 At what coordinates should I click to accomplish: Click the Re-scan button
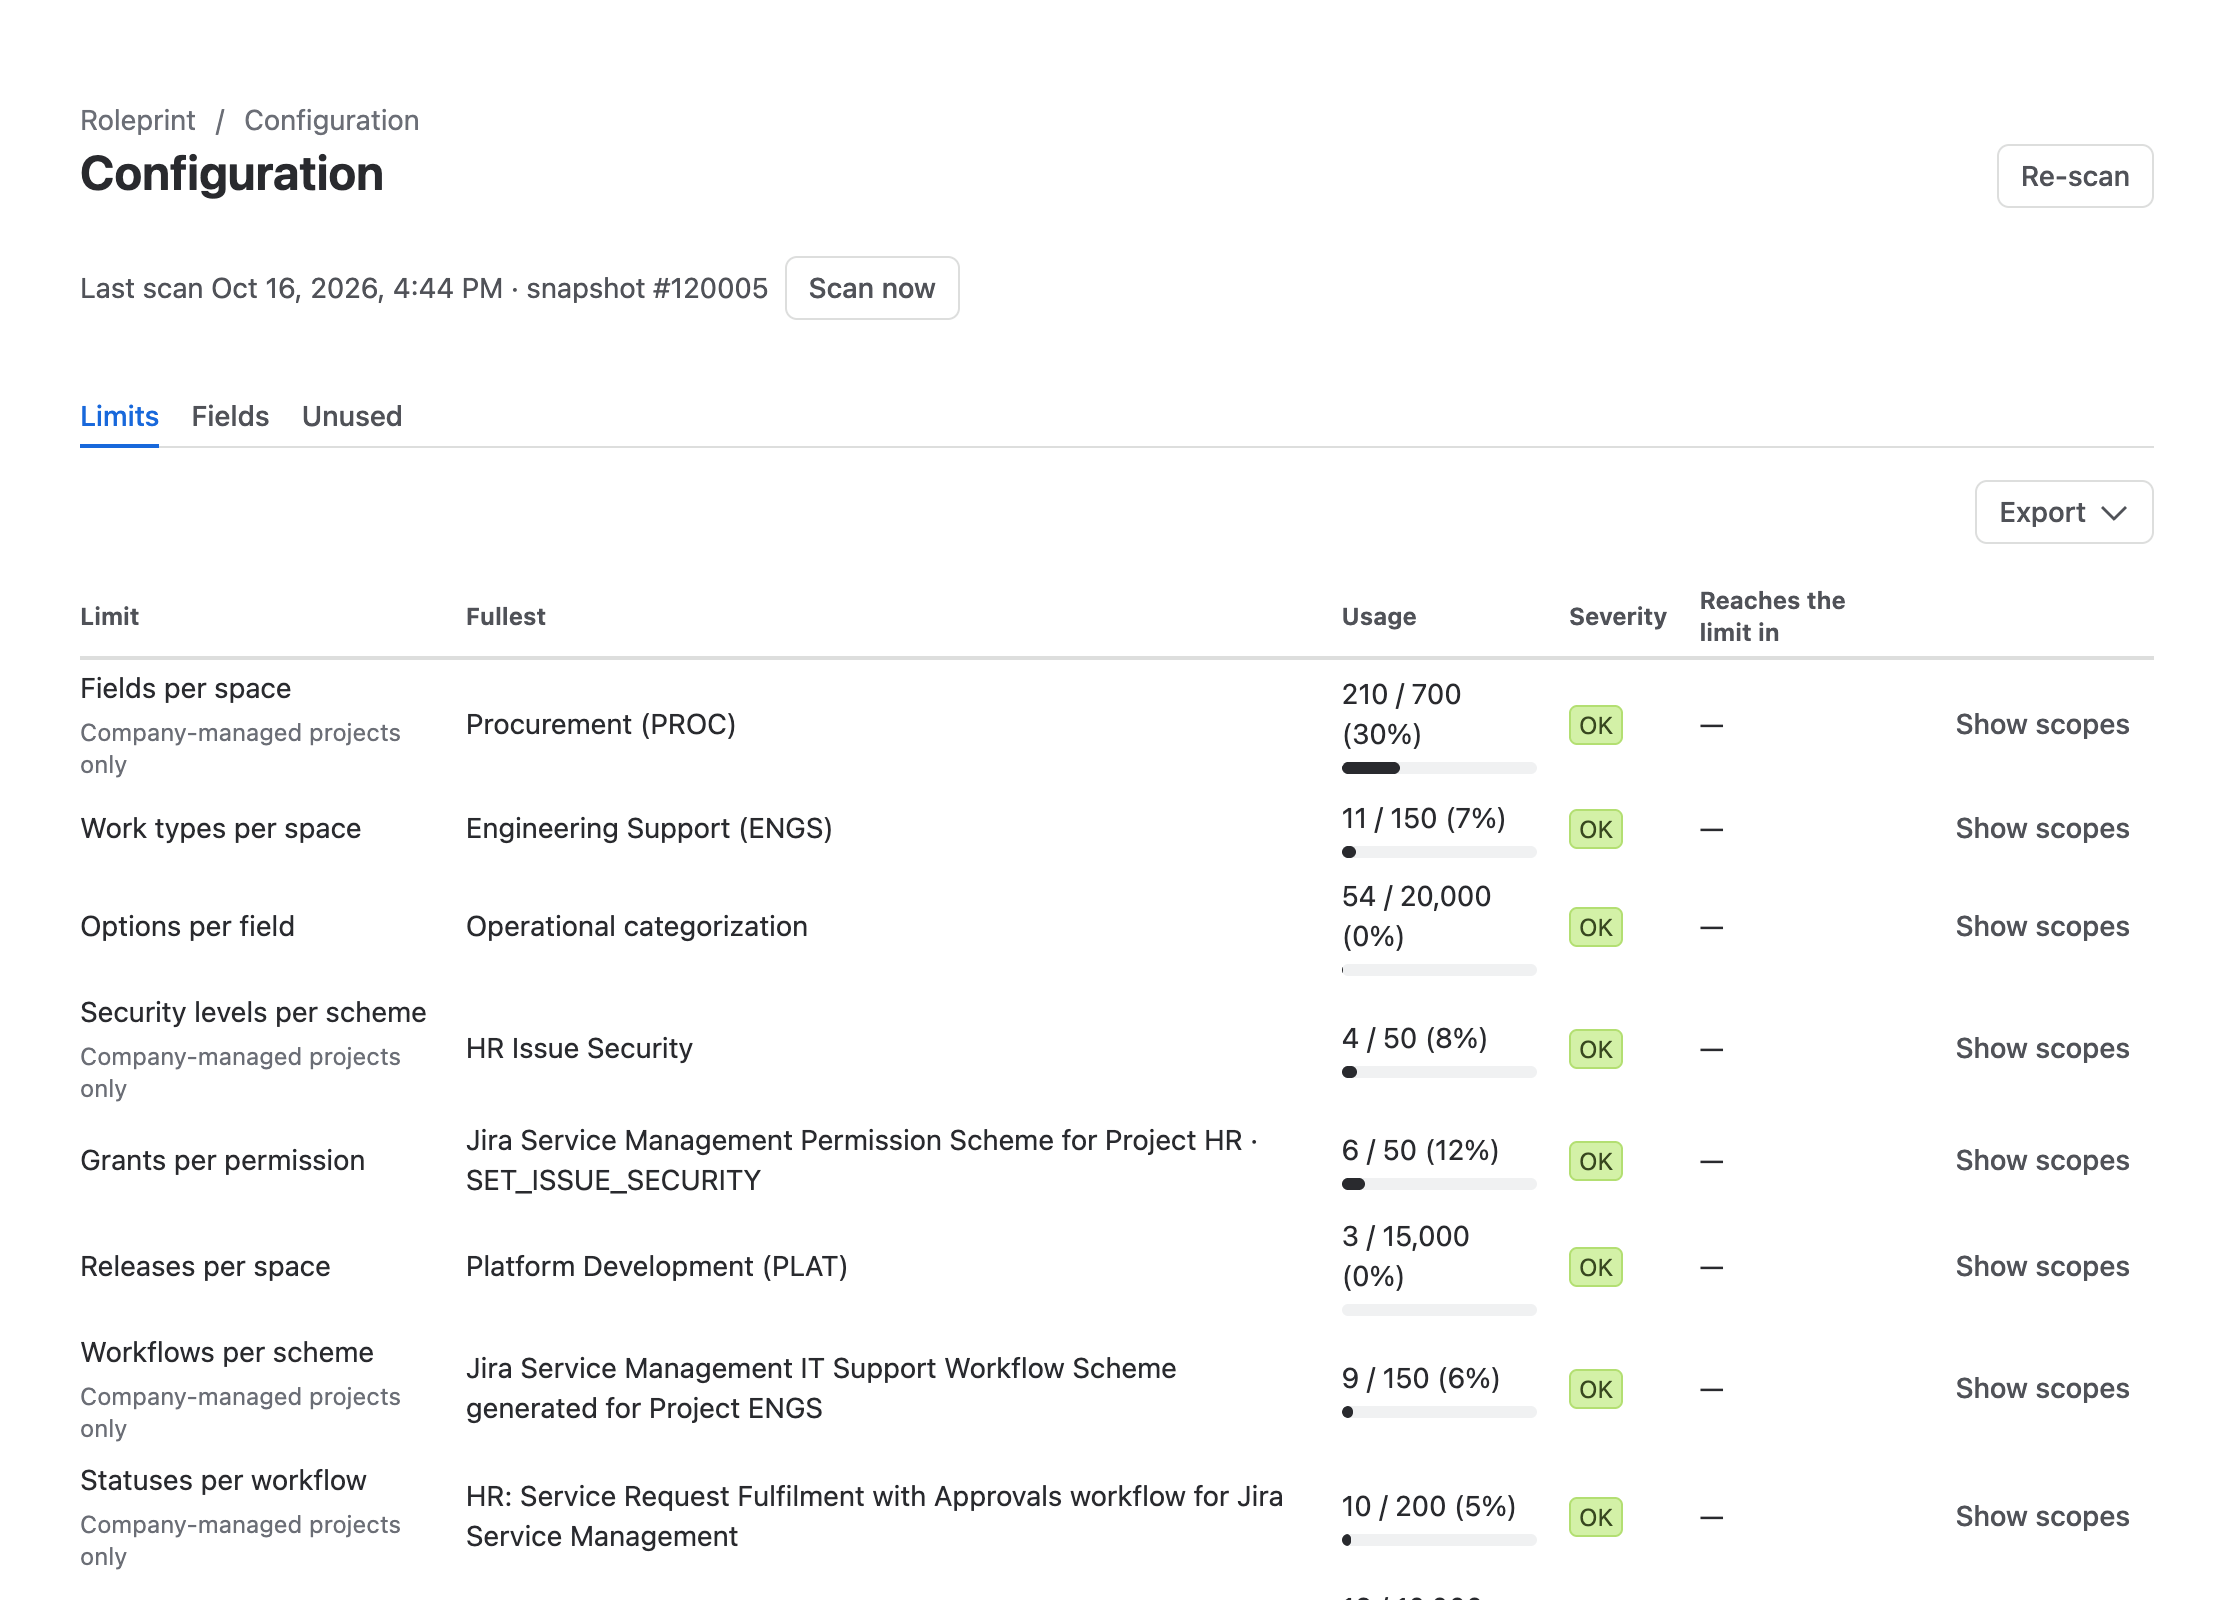pos(2074,176)
